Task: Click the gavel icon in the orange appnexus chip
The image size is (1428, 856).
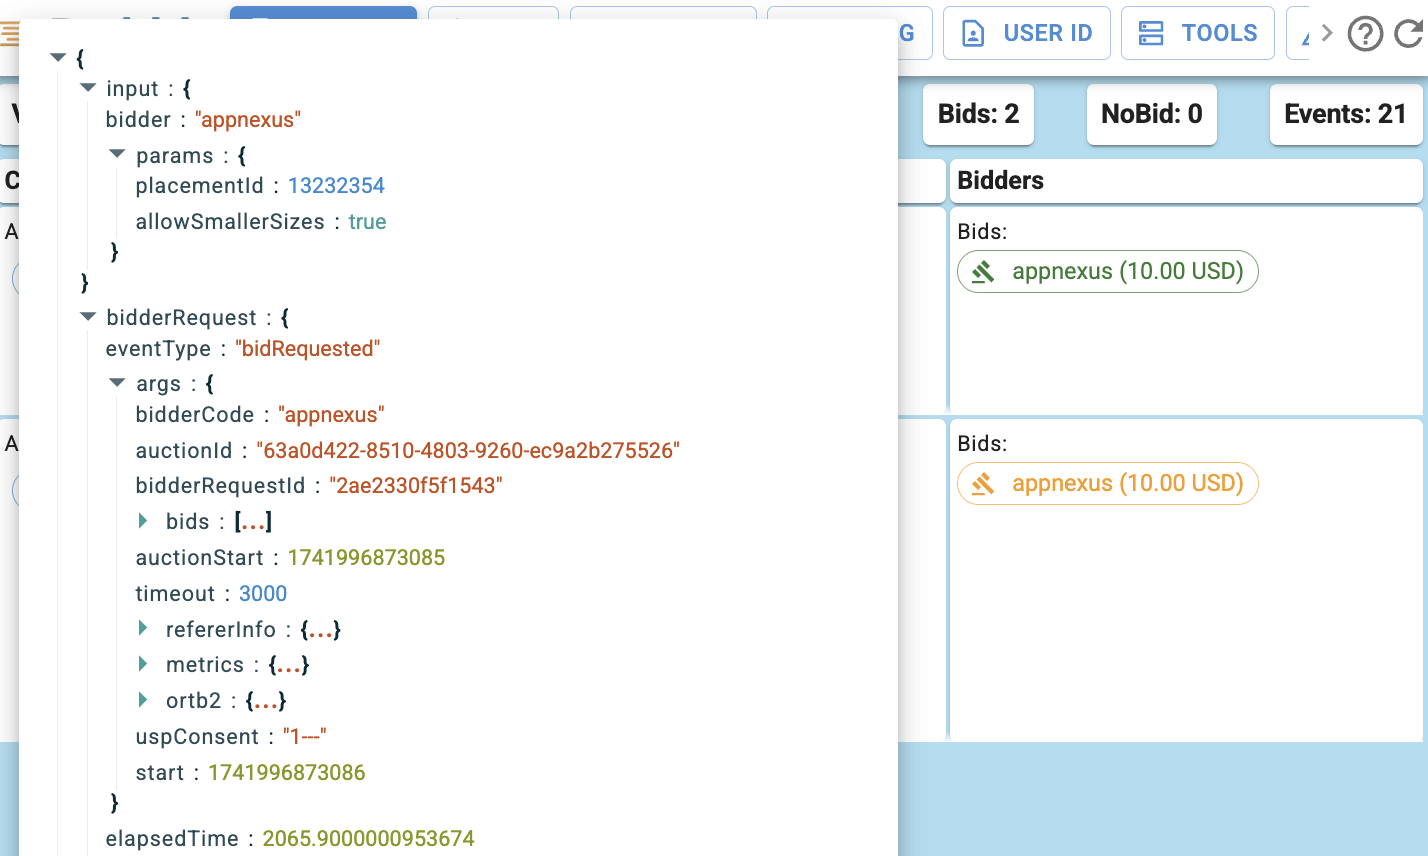Action: pyautogui.click(x=983, y=484)
